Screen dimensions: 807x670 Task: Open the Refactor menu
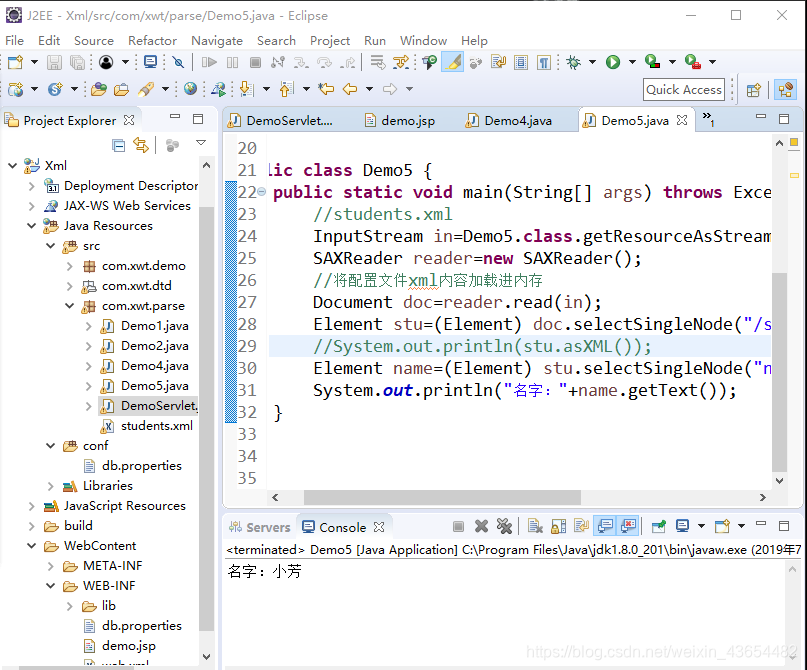click(152, 41)
